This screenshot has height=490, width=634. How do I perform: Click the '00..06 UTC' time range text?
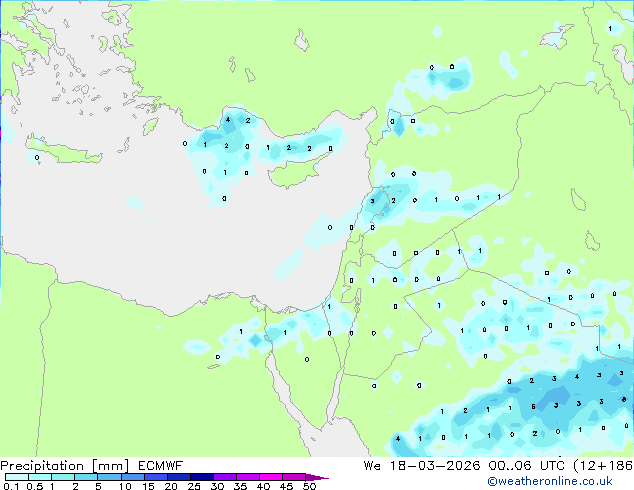pos(526,466)
